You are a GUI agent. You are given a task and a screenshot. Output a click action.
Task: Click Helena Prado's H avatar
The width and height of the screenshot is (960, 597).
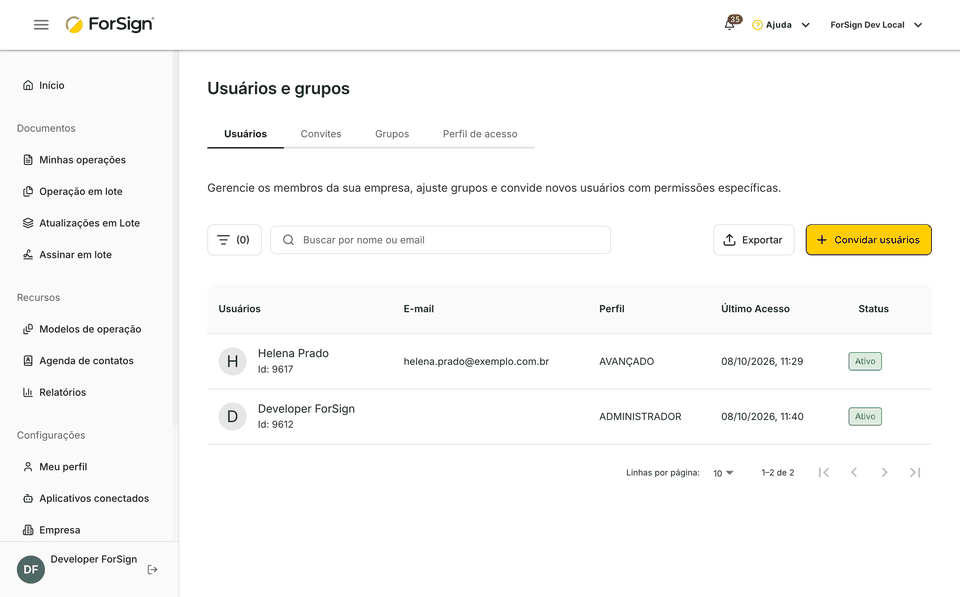pyautogui.click(x=233, y=361)
